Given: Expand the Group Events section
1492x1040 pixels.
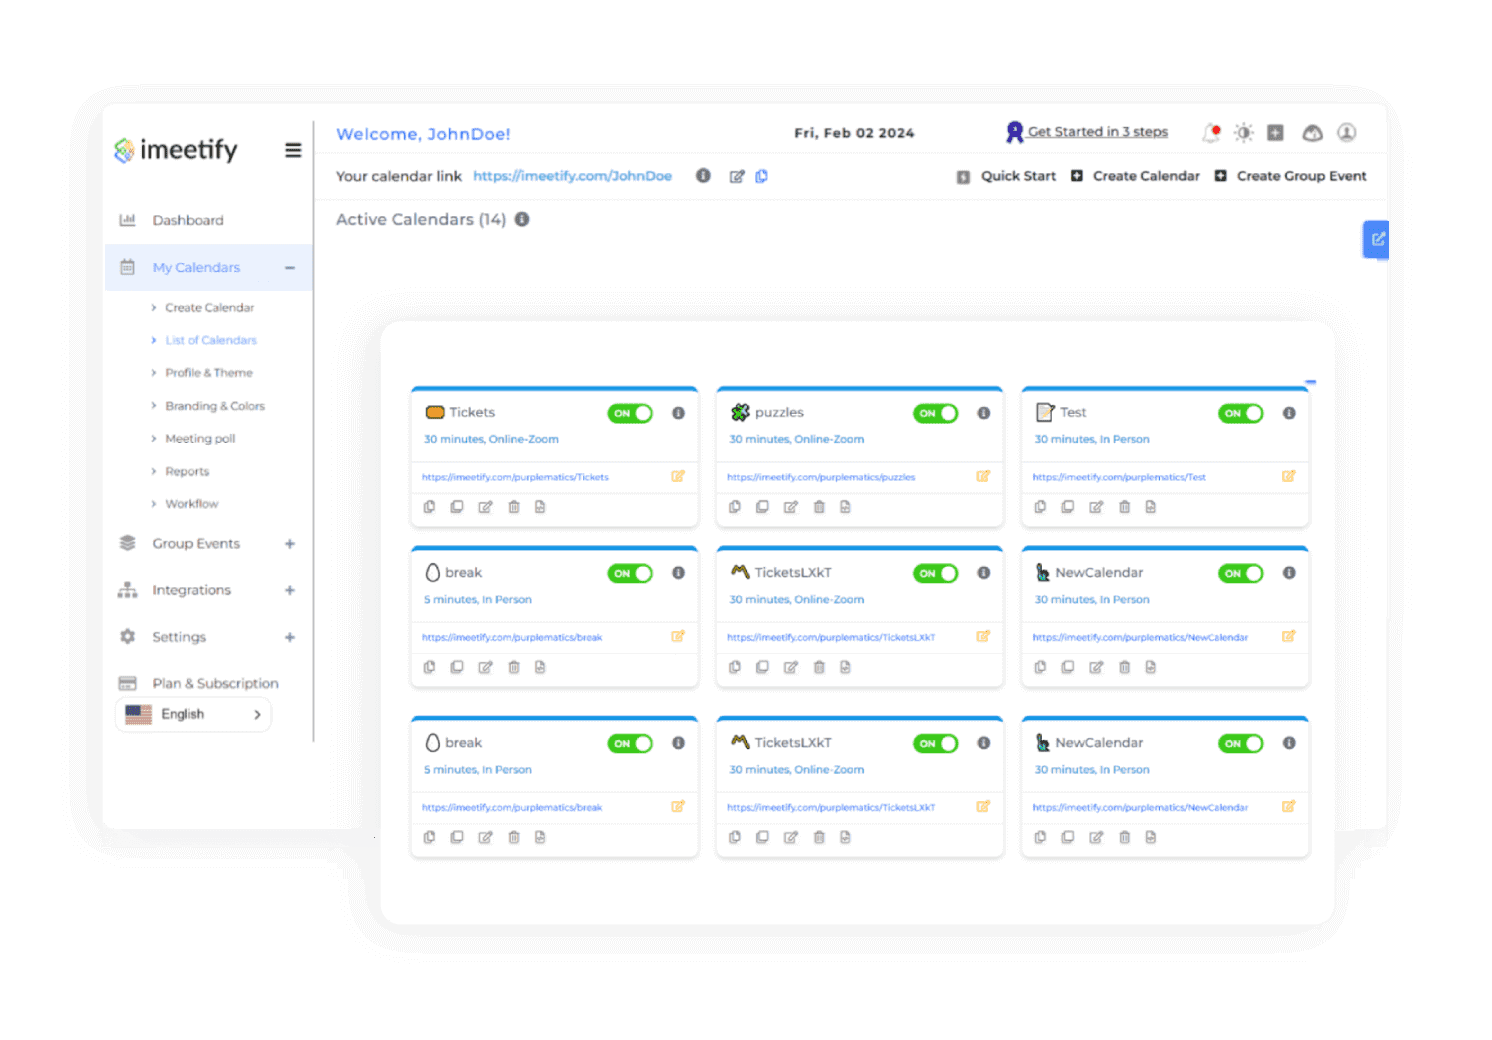Looking at the screenshot, I should 289,543.
